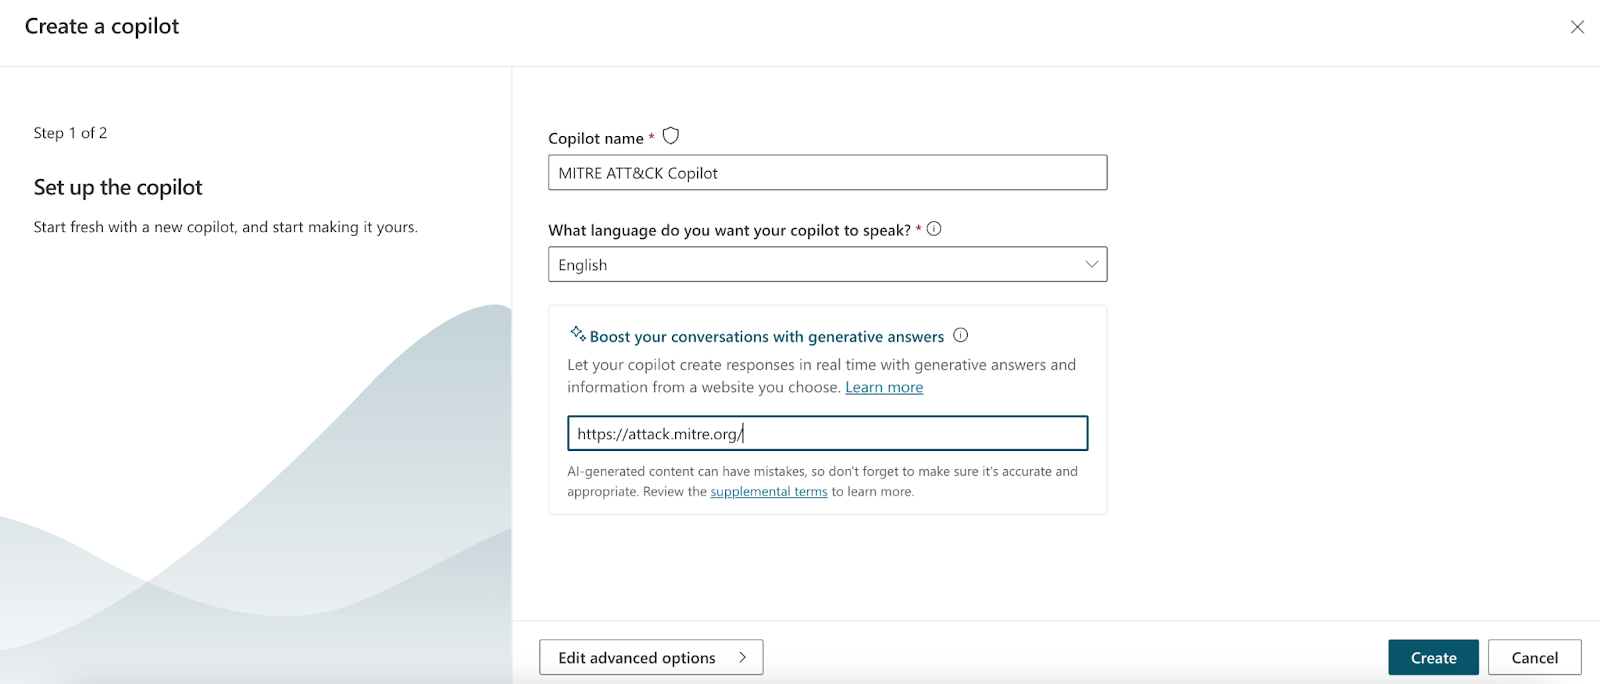Click the 'Set up the copilot' heading

click(x=118, y=187)
